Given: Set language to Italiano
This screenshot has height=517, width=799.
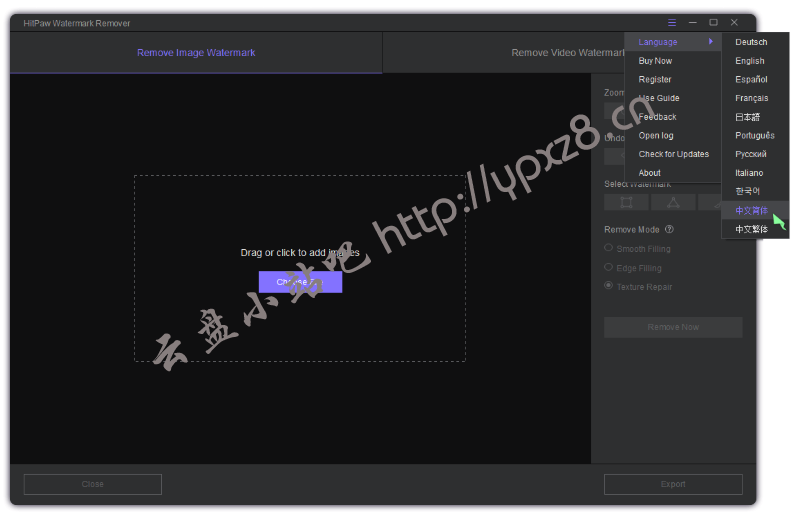Looking at the screenshot, I should point(756,173).
